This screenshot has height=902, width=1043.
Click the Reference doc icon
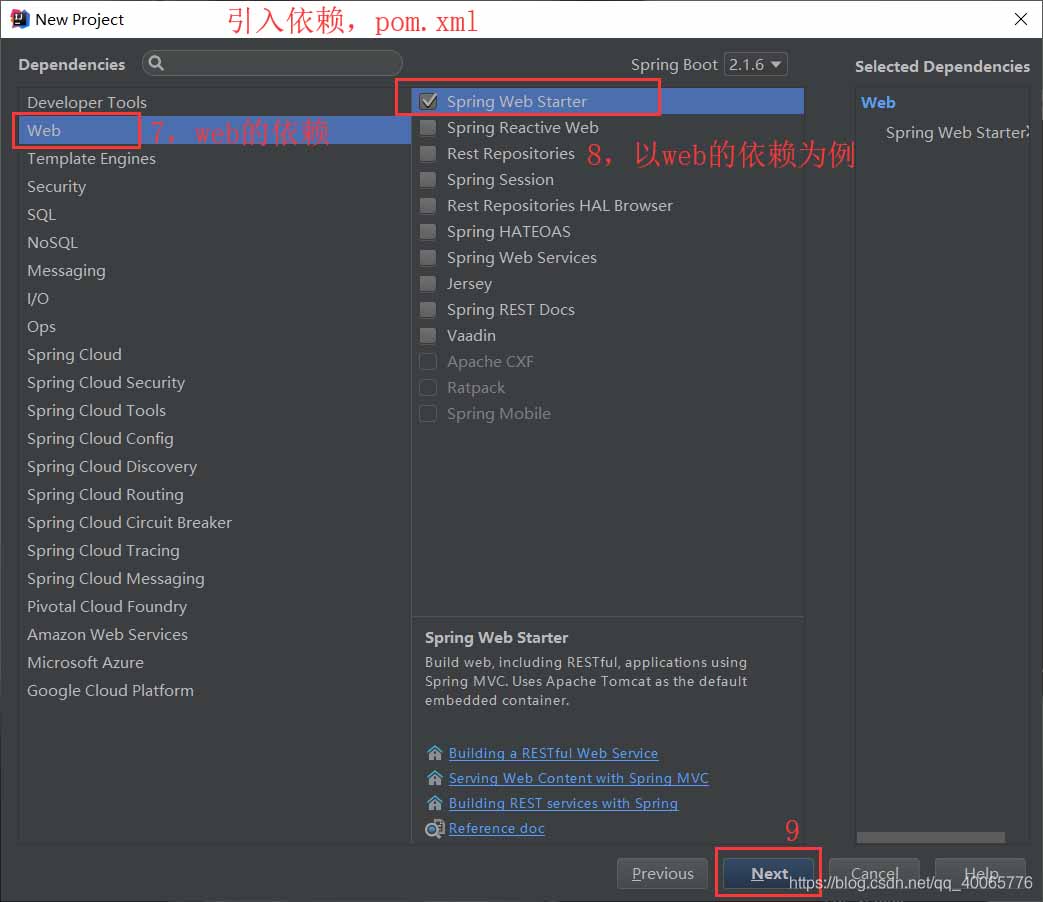(434, 829)
